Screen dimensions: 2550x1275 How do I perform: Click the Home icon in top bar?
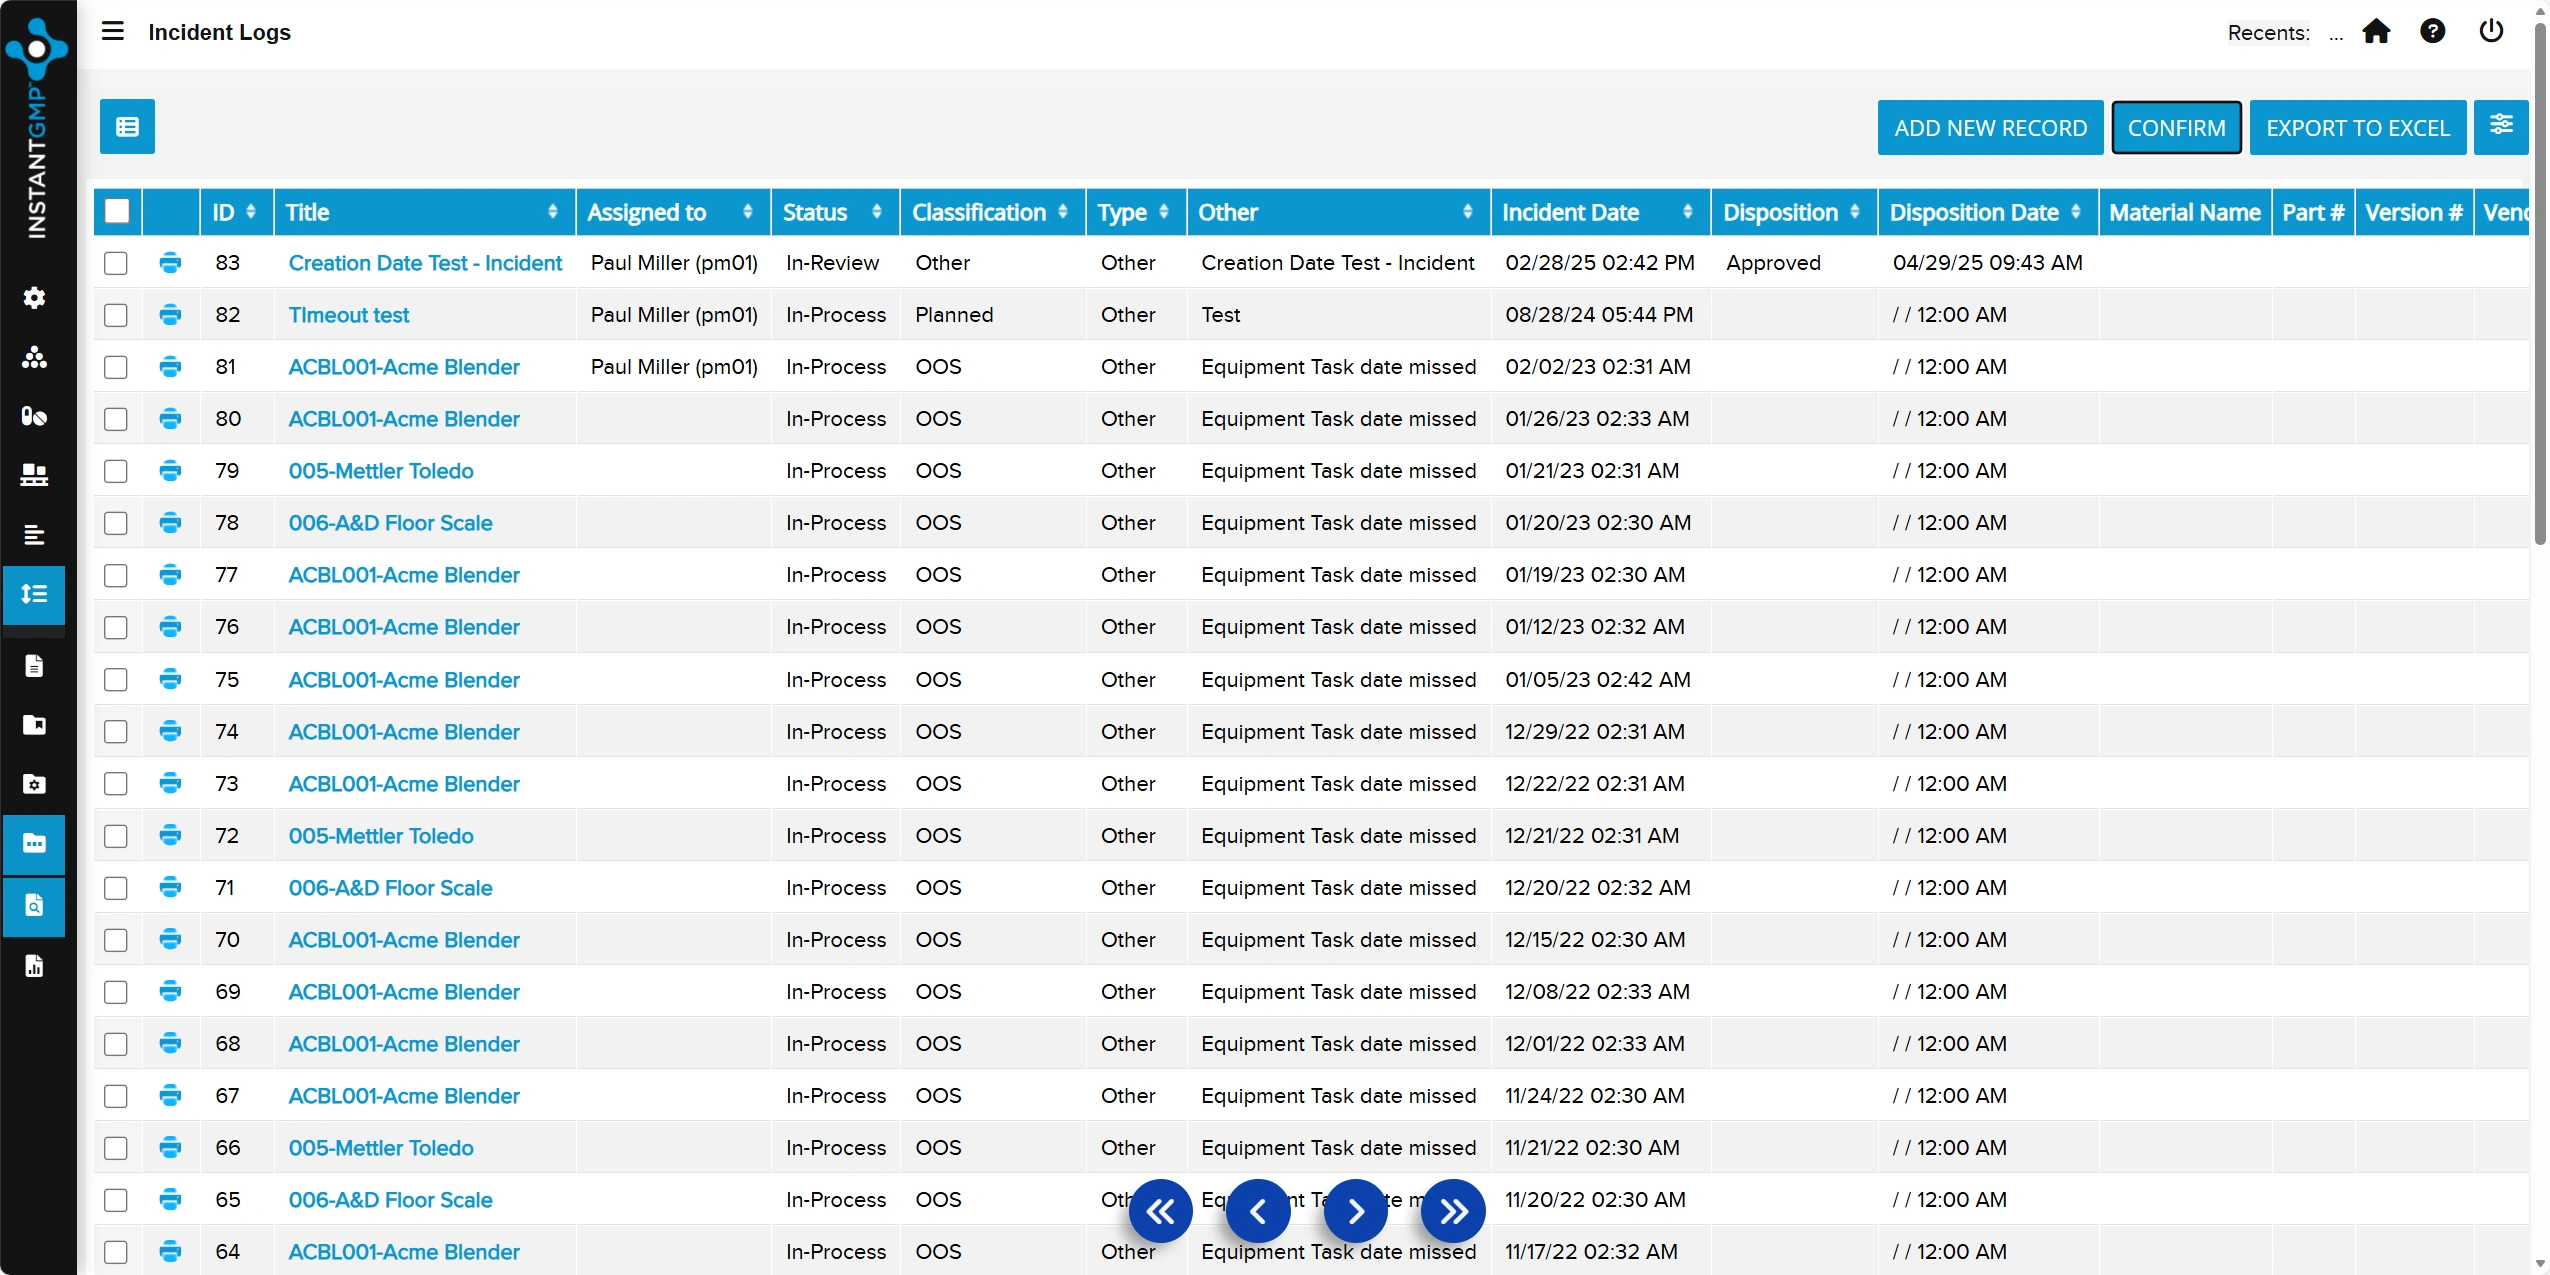(2376, 32)
